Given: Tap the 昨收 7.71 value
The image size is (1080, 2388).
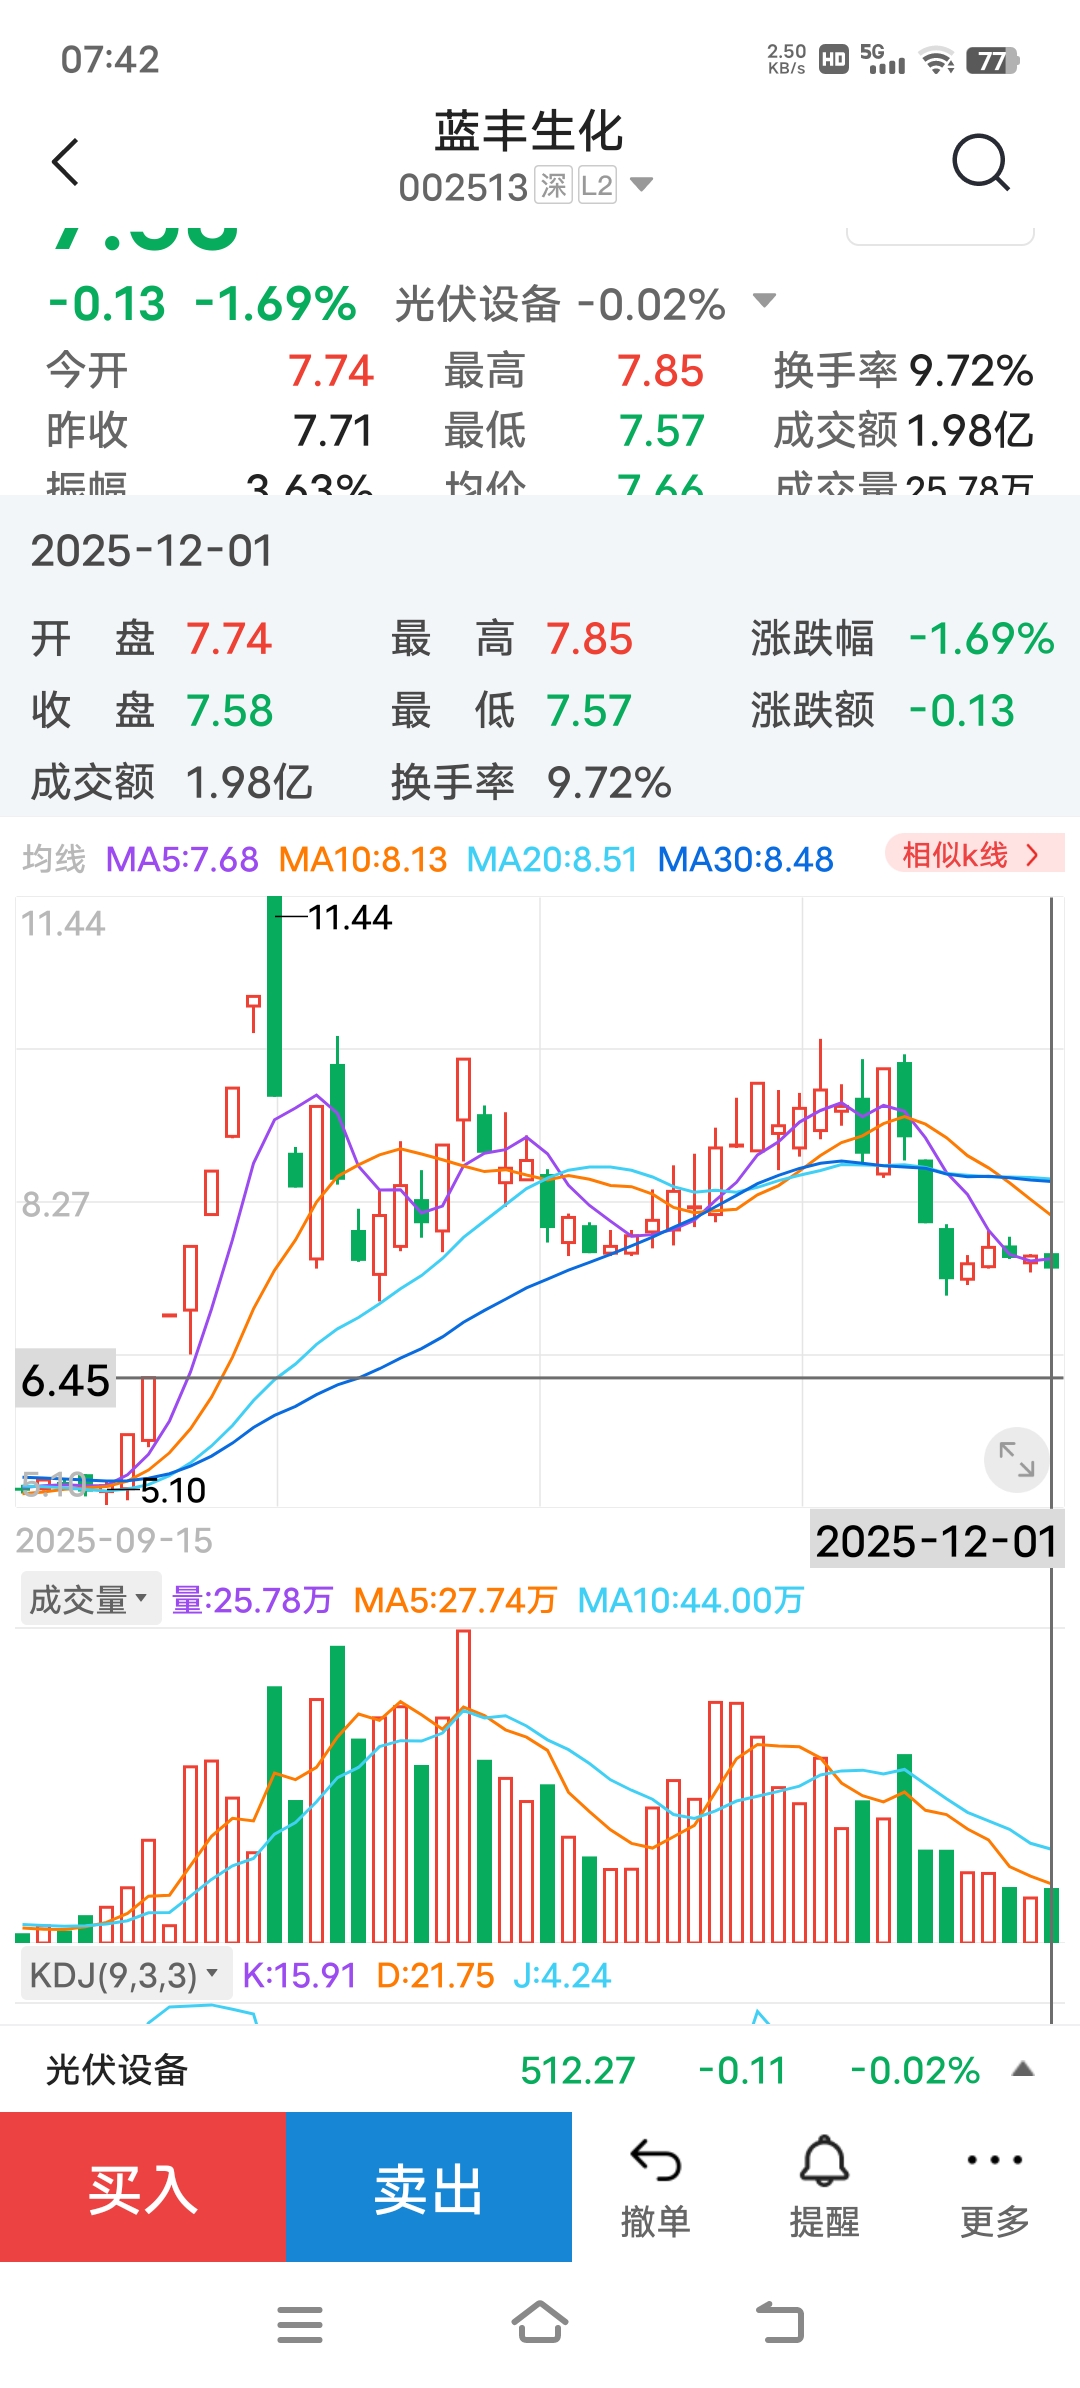Looking at the screenshot, I should point(333,431).
